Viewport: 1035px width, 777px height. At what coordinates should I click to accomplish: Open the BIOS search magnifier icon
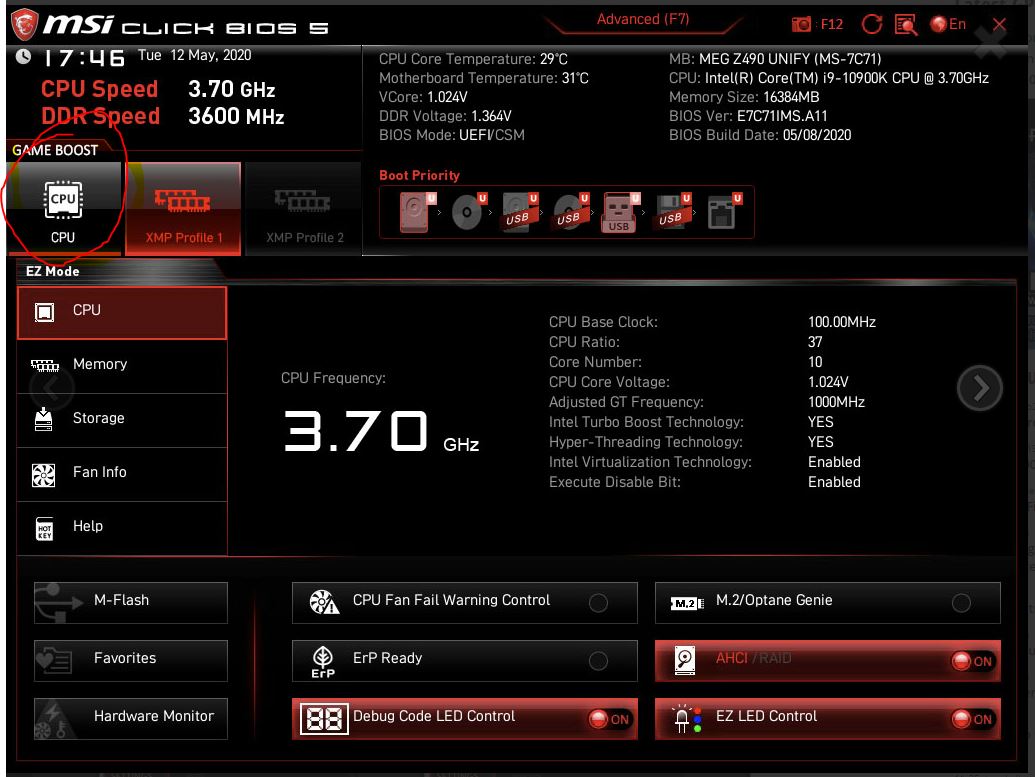(x=906, y=25)
